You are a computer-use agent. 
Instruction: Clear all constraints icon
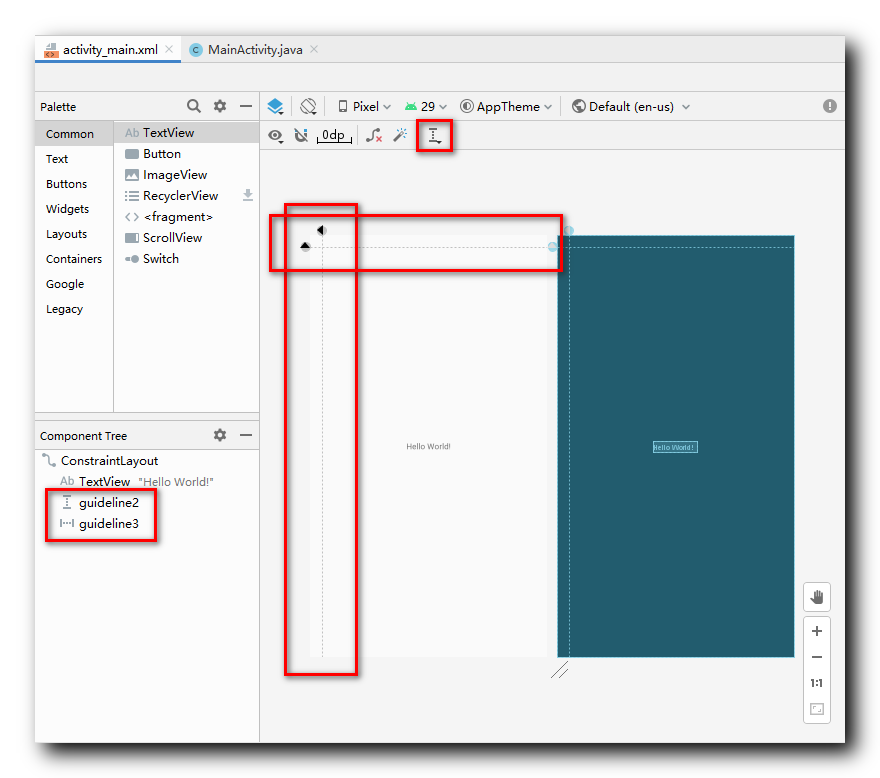click(x=374, y=135)
